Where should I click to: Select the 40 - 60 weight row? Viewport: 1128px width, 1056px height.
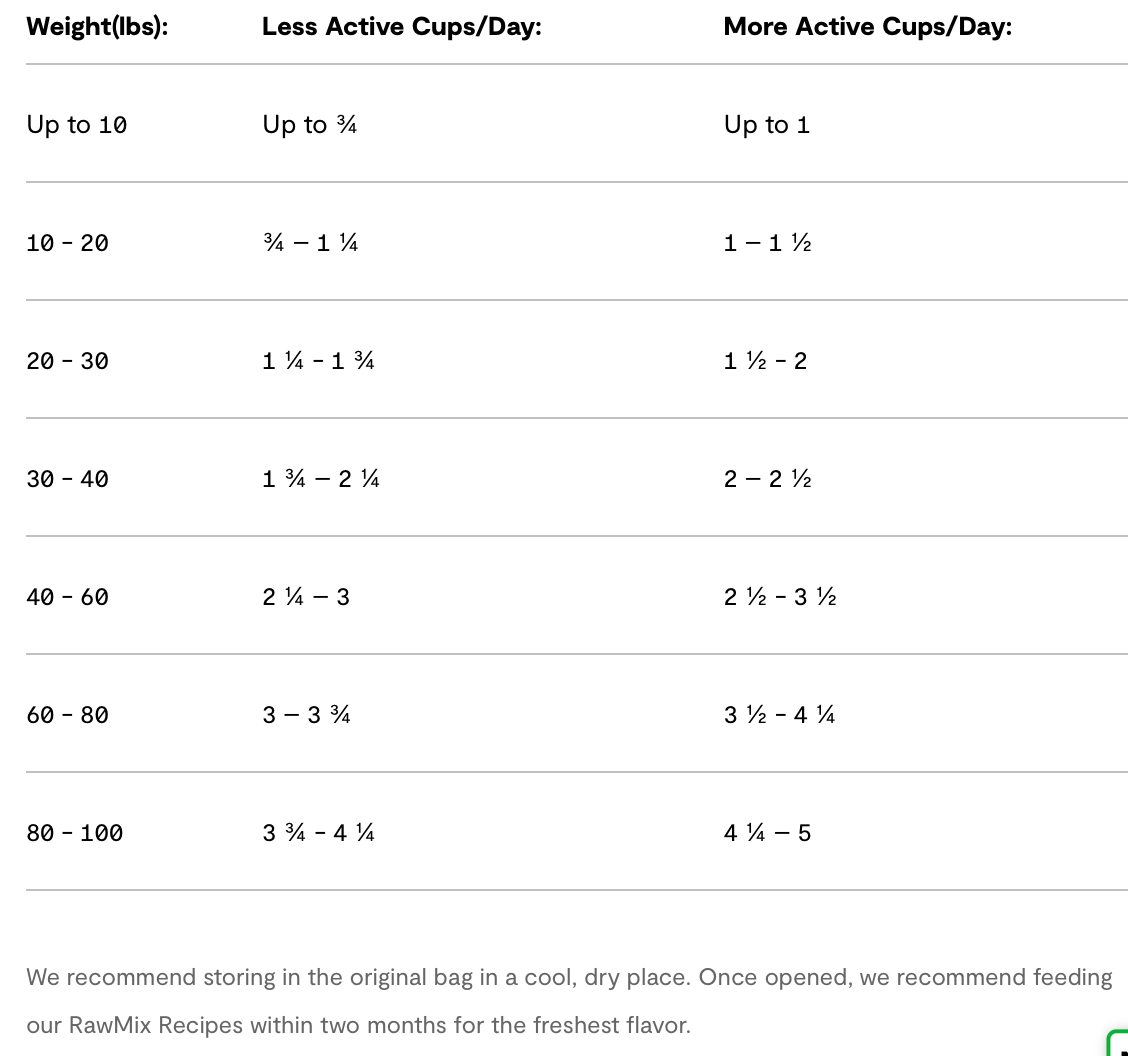point(67,597)
